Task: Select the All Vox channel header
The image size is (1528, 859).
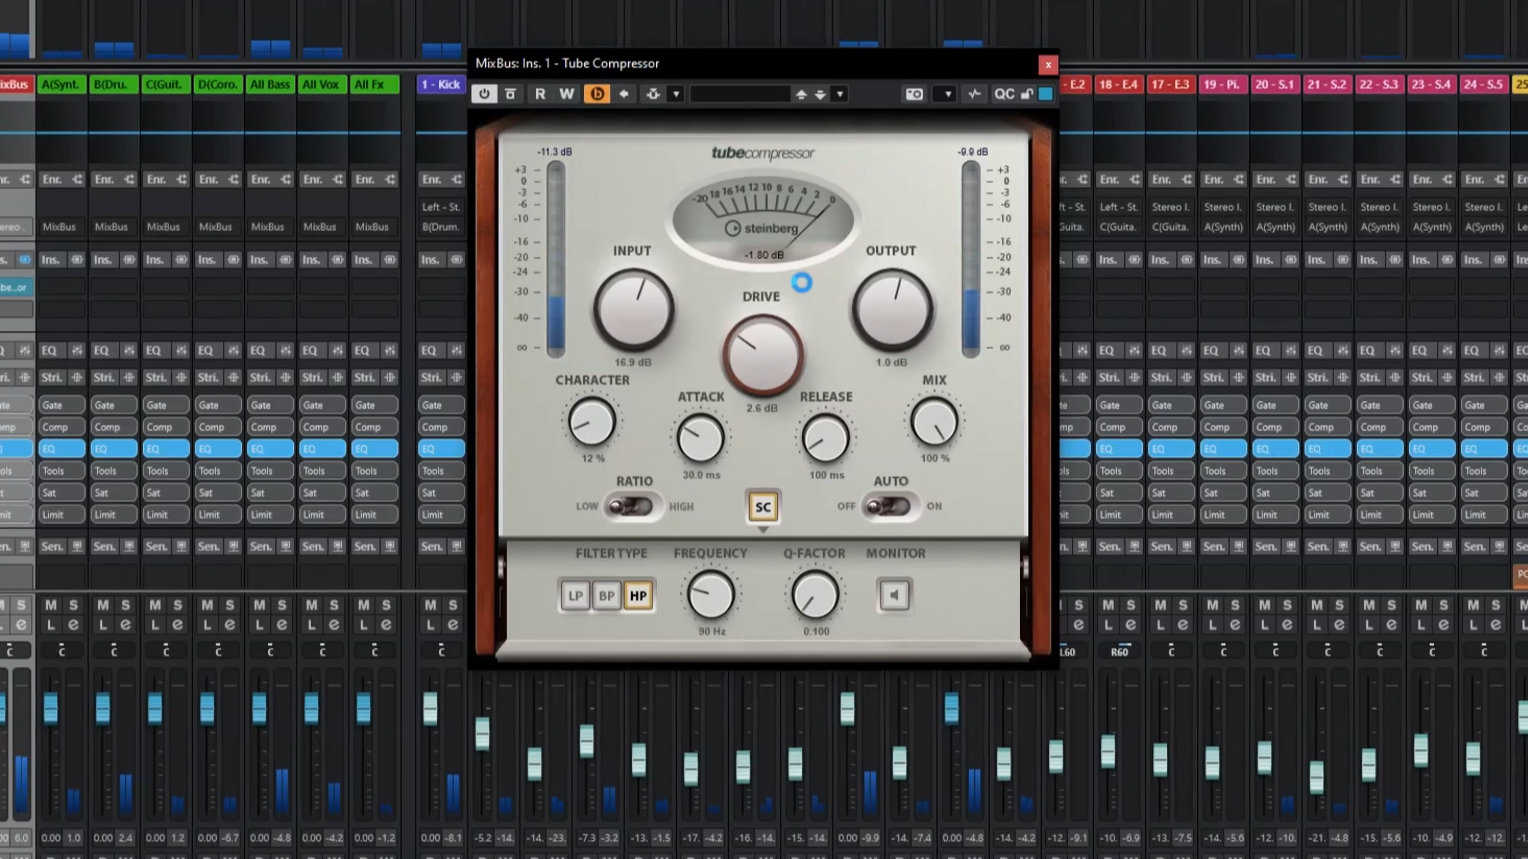Action: pos(322,85)
